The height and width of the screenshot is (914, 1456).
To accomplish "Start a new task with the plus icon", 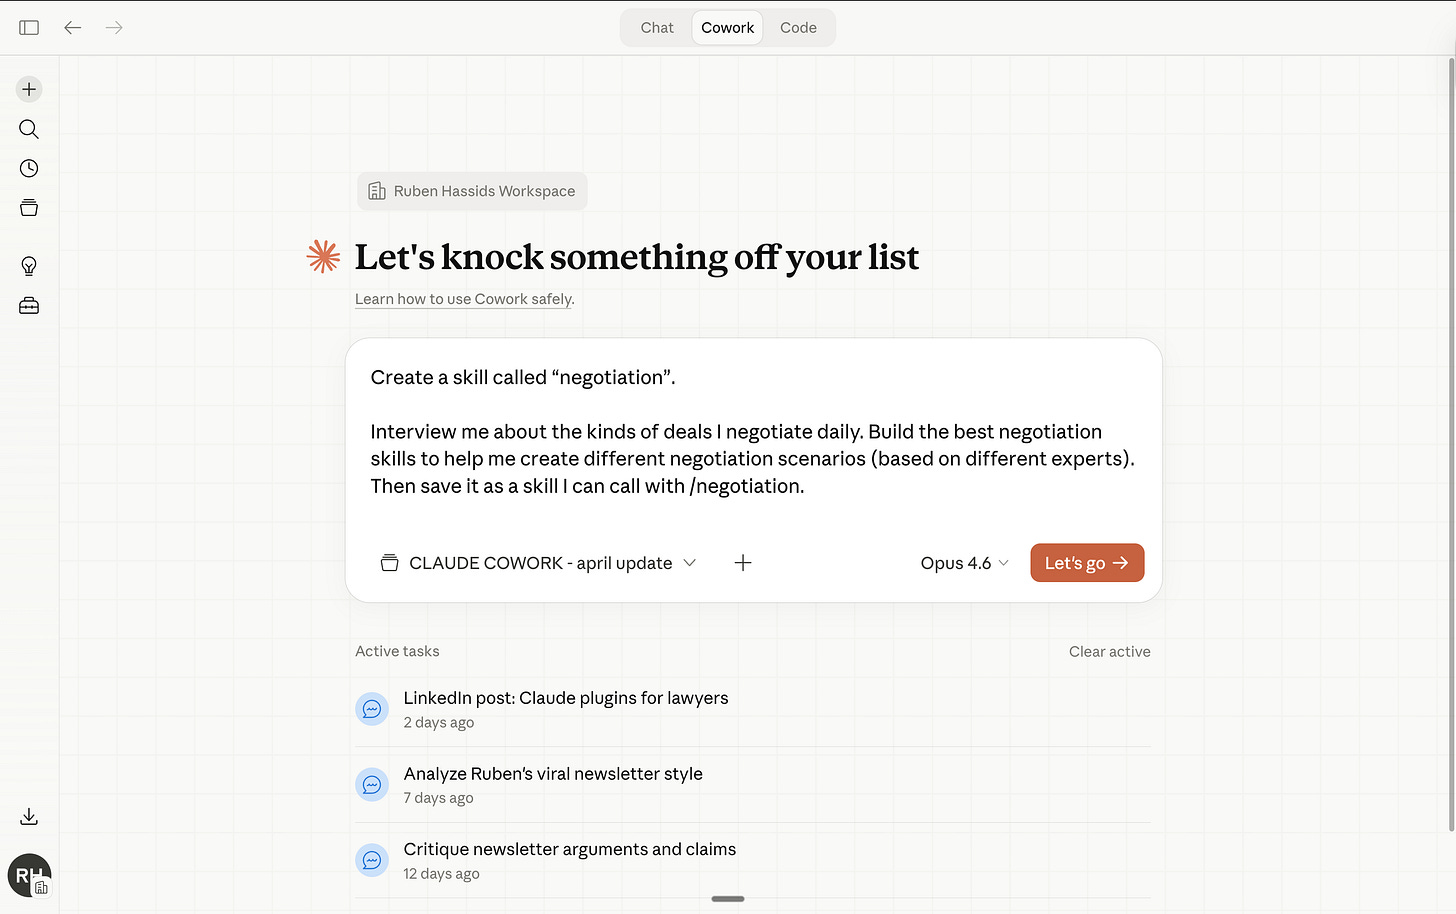I will [x=29, y=89].
